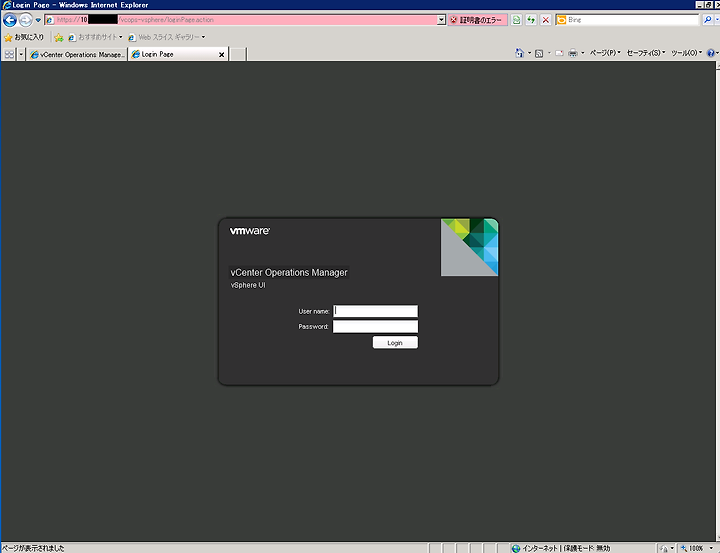
Task: Open the Favorites (お気に入り) star button
Action: 23,37
